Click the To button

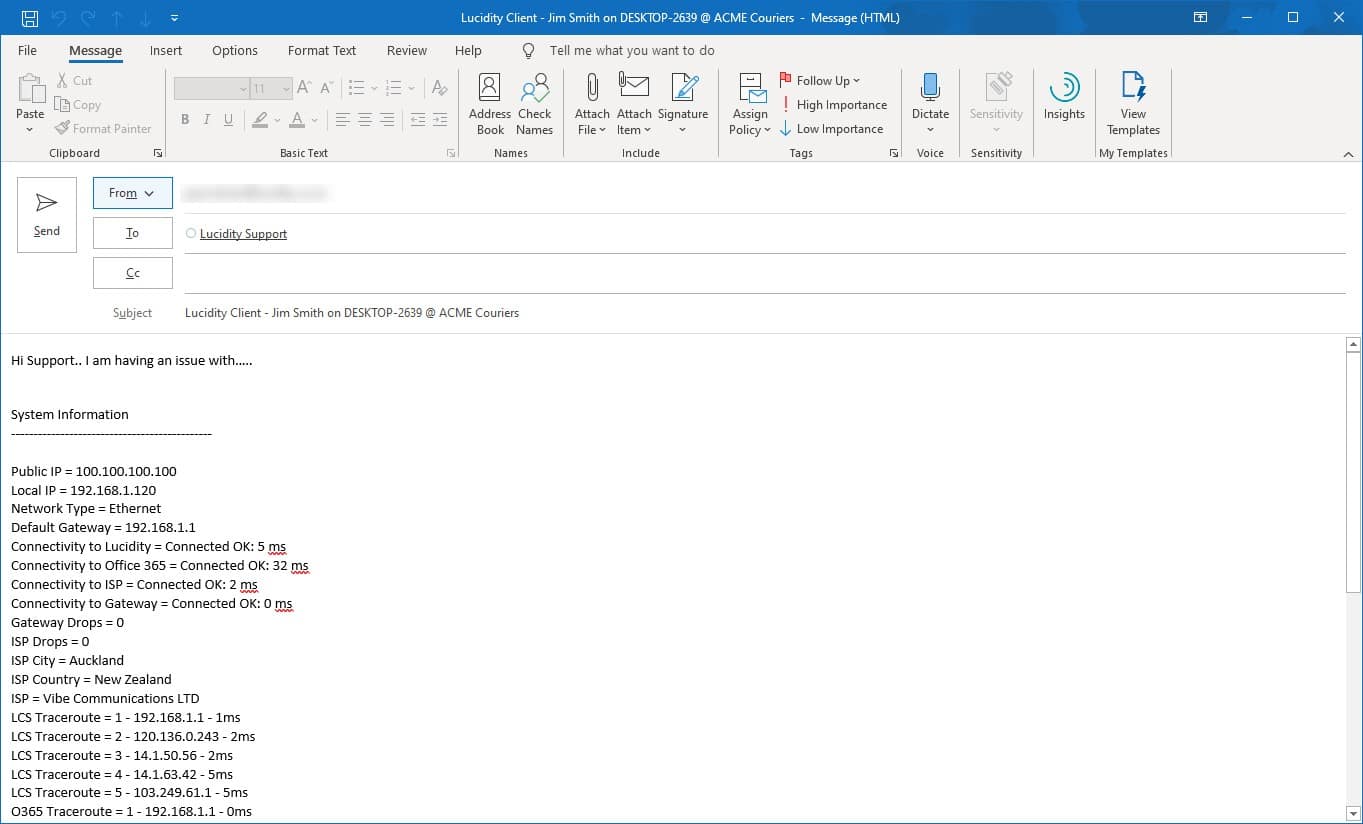pyautogui.click(x=133, y=233)
